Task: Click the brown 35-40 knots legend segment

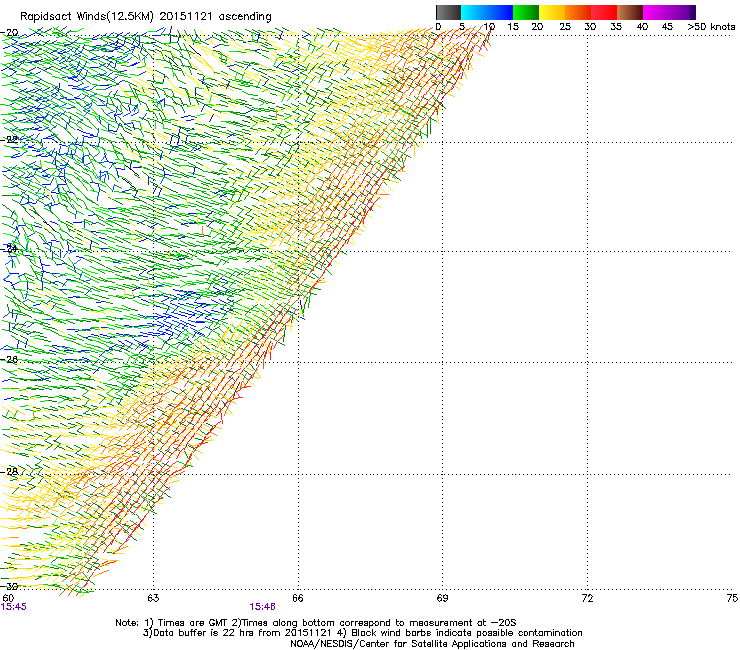Action: [x=630, y=12]
